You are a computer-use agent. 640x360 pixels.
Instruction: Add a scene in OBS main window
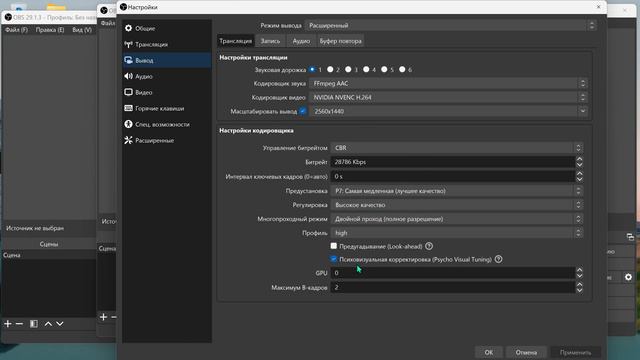point(8,324)
